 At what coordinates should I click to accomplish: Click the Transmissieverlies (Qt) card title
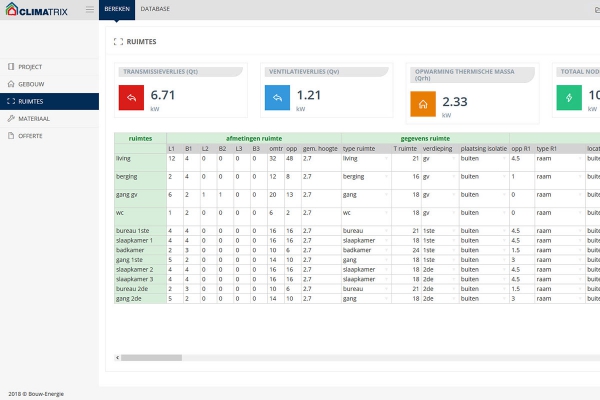pos(161,72)
